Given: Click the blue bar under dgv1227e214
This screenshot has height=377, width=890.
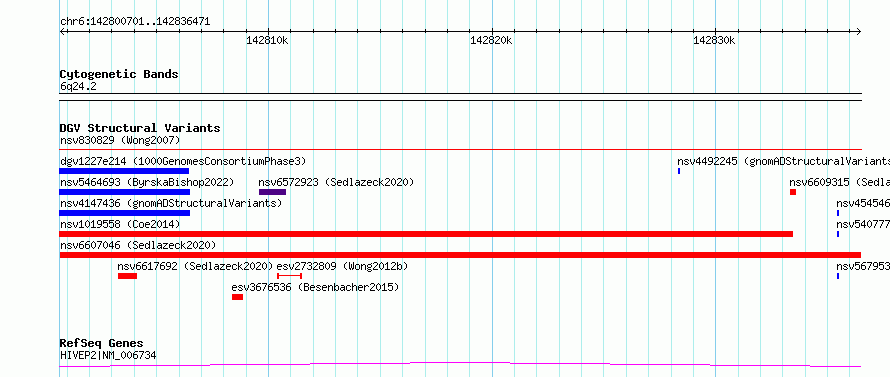Looking at the screenshot, I should 124,171.
